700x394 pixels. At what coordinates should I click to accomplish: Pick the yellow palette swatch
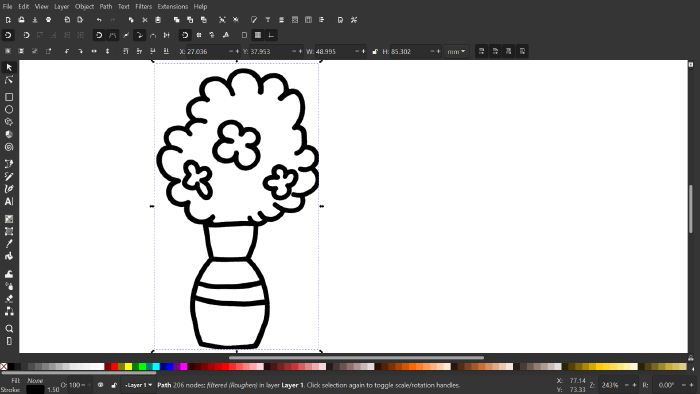pyautogui.click(x=129, y=366)
